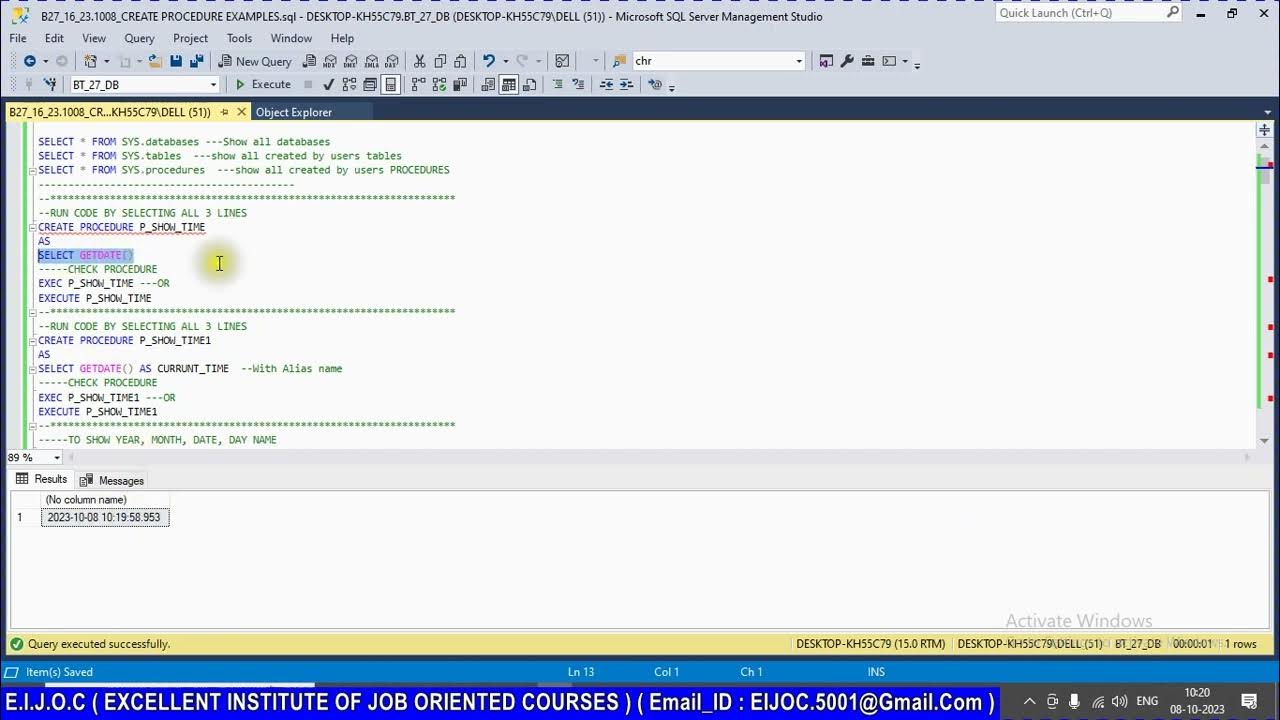Viewport: 1280px width, 720px height.
Task: Open the Window menu
Action: [x=291, y=38]
